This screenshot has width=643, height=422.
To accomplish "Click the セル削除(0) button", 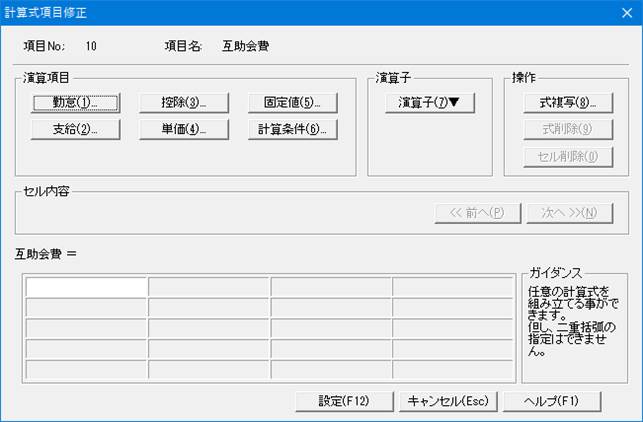I will click(568, 157).
